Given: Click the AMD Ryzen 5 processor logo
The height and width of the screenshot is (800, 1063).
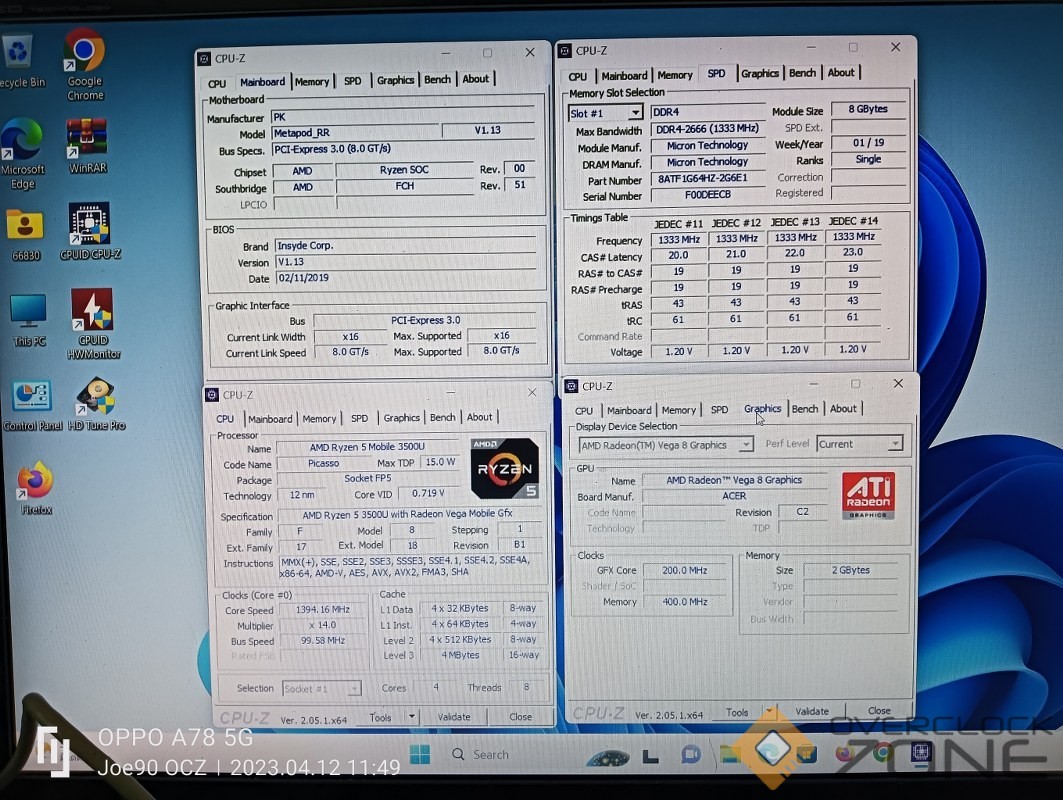Looking at the screenshot, I should click(x=505, y=468).
